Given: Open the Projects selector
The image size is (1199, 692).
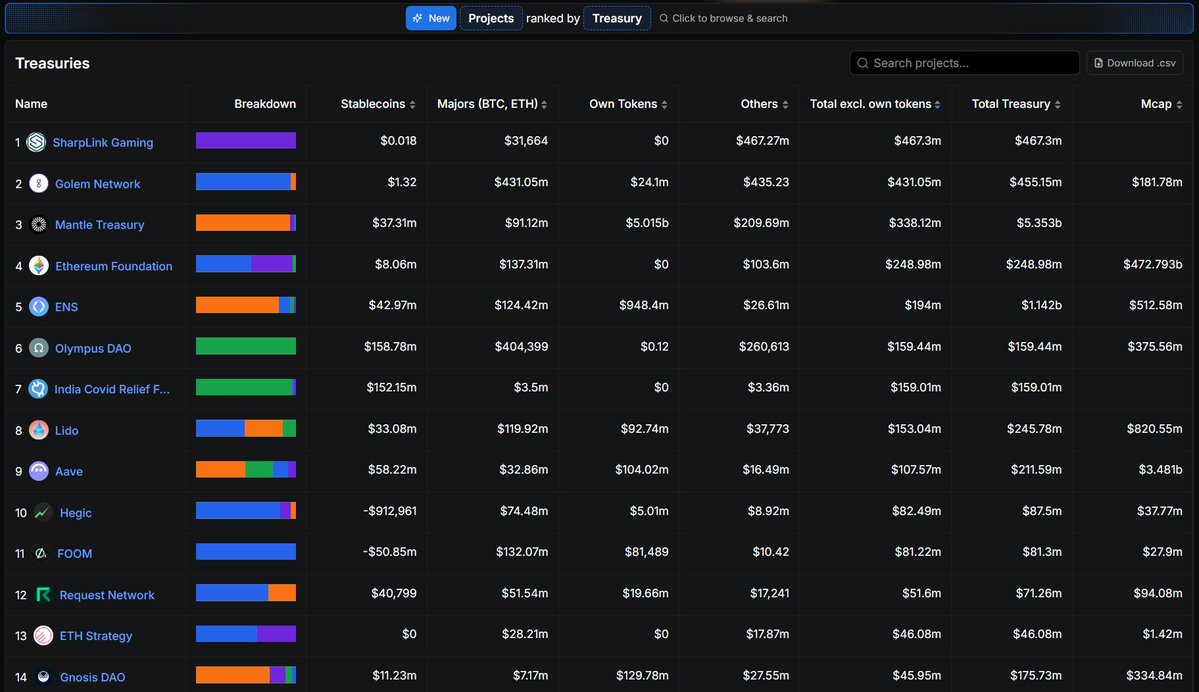Looking at the screenshot, I should [x=491, y=18].
